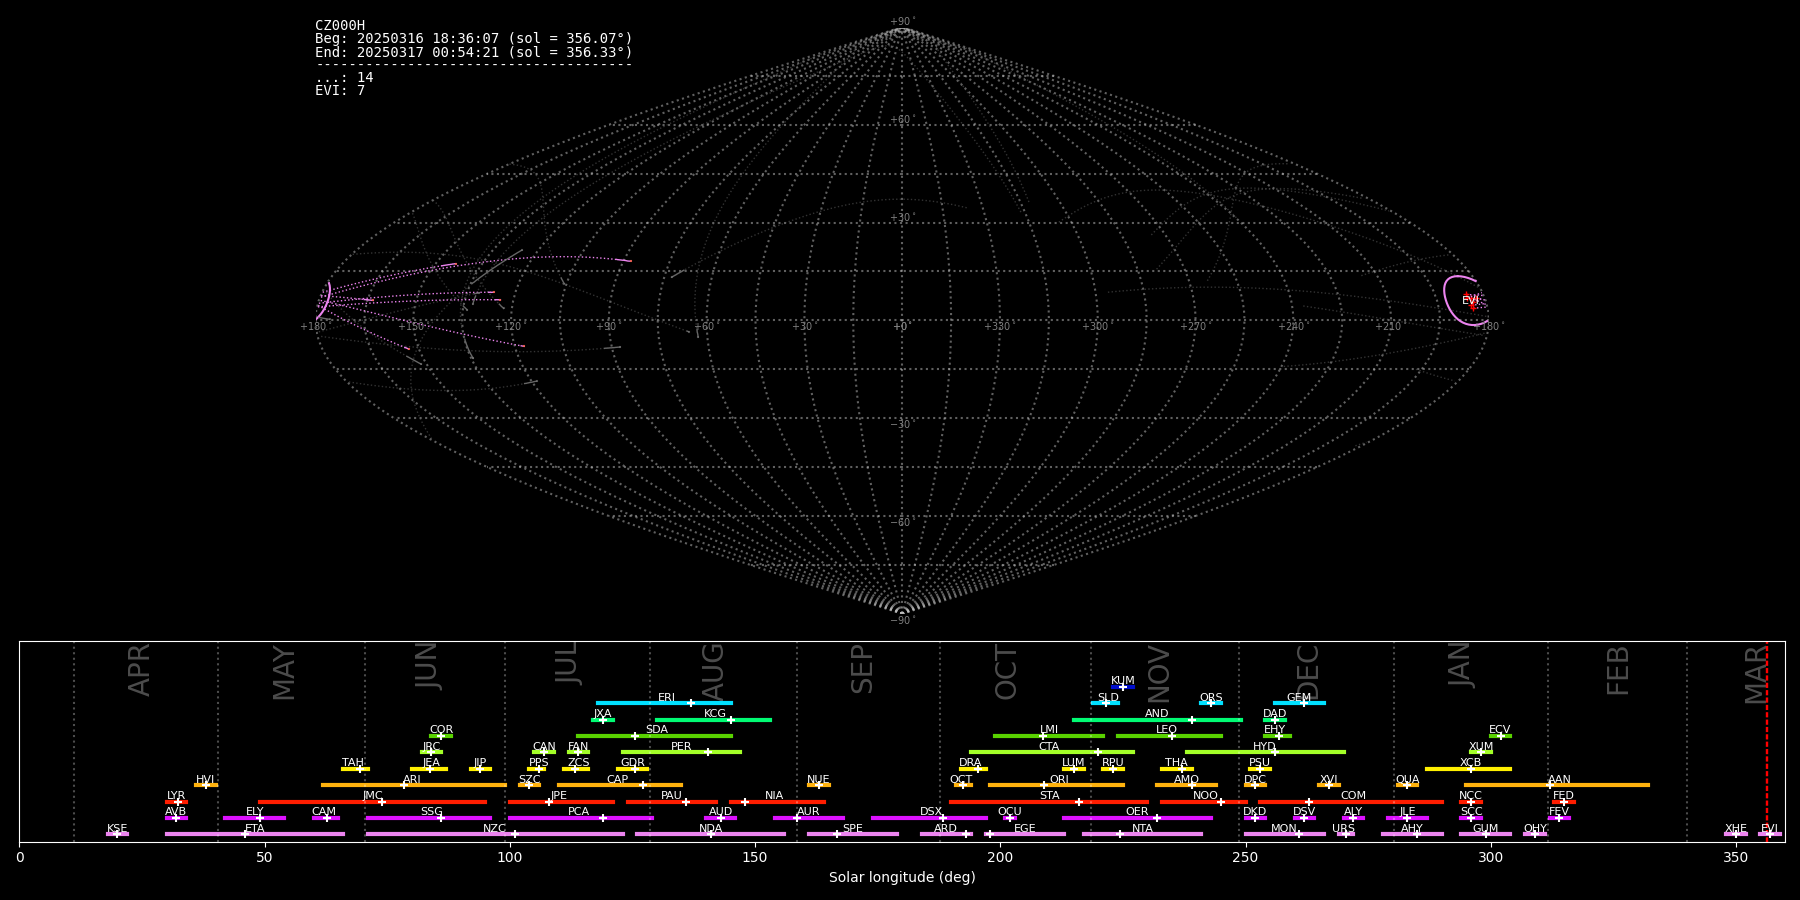This screenshot has width=1800, height=900.
Task: Select the End: 20250317 00:54:21 line
Action: (474, 52)
